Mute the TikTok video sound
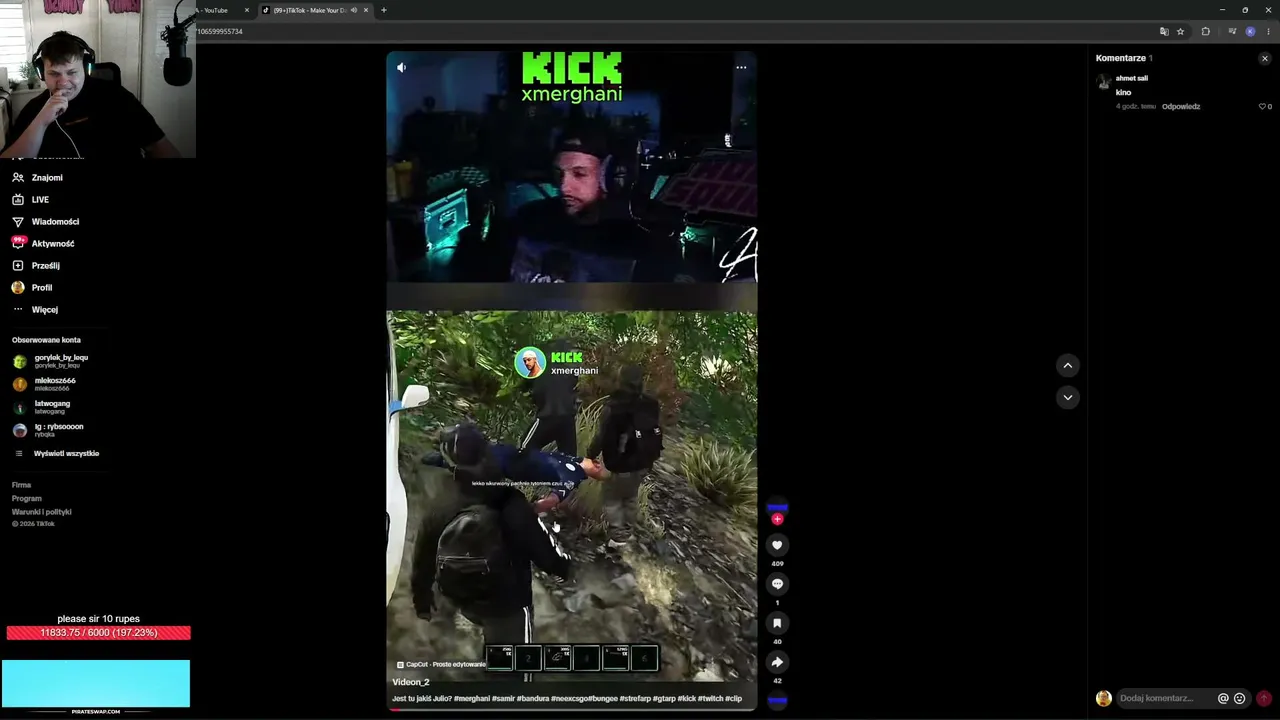The image size is (1280, 720). (x=401, y=68)
